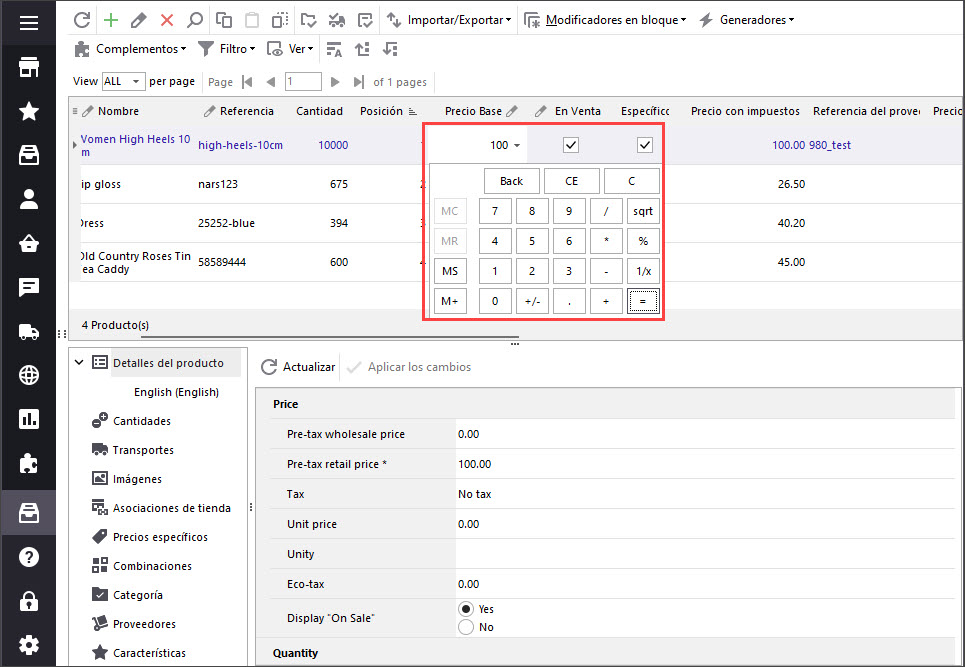965x667 pixels.
Task: Click Actualizar button
Action: tap(298, 367)
